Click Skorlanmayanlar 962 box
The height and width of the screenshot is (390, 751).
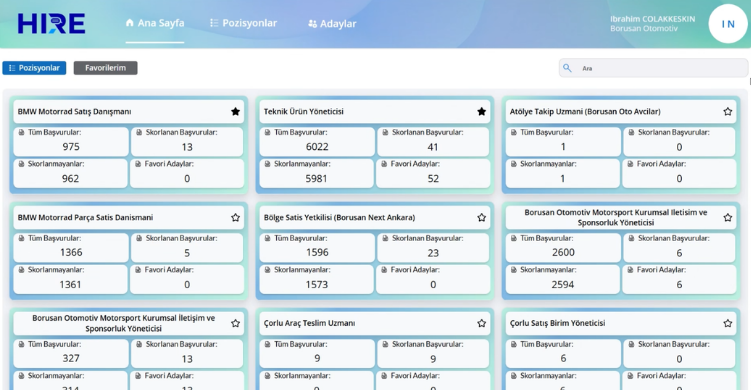pyautogui.click(x=70, y=173)
